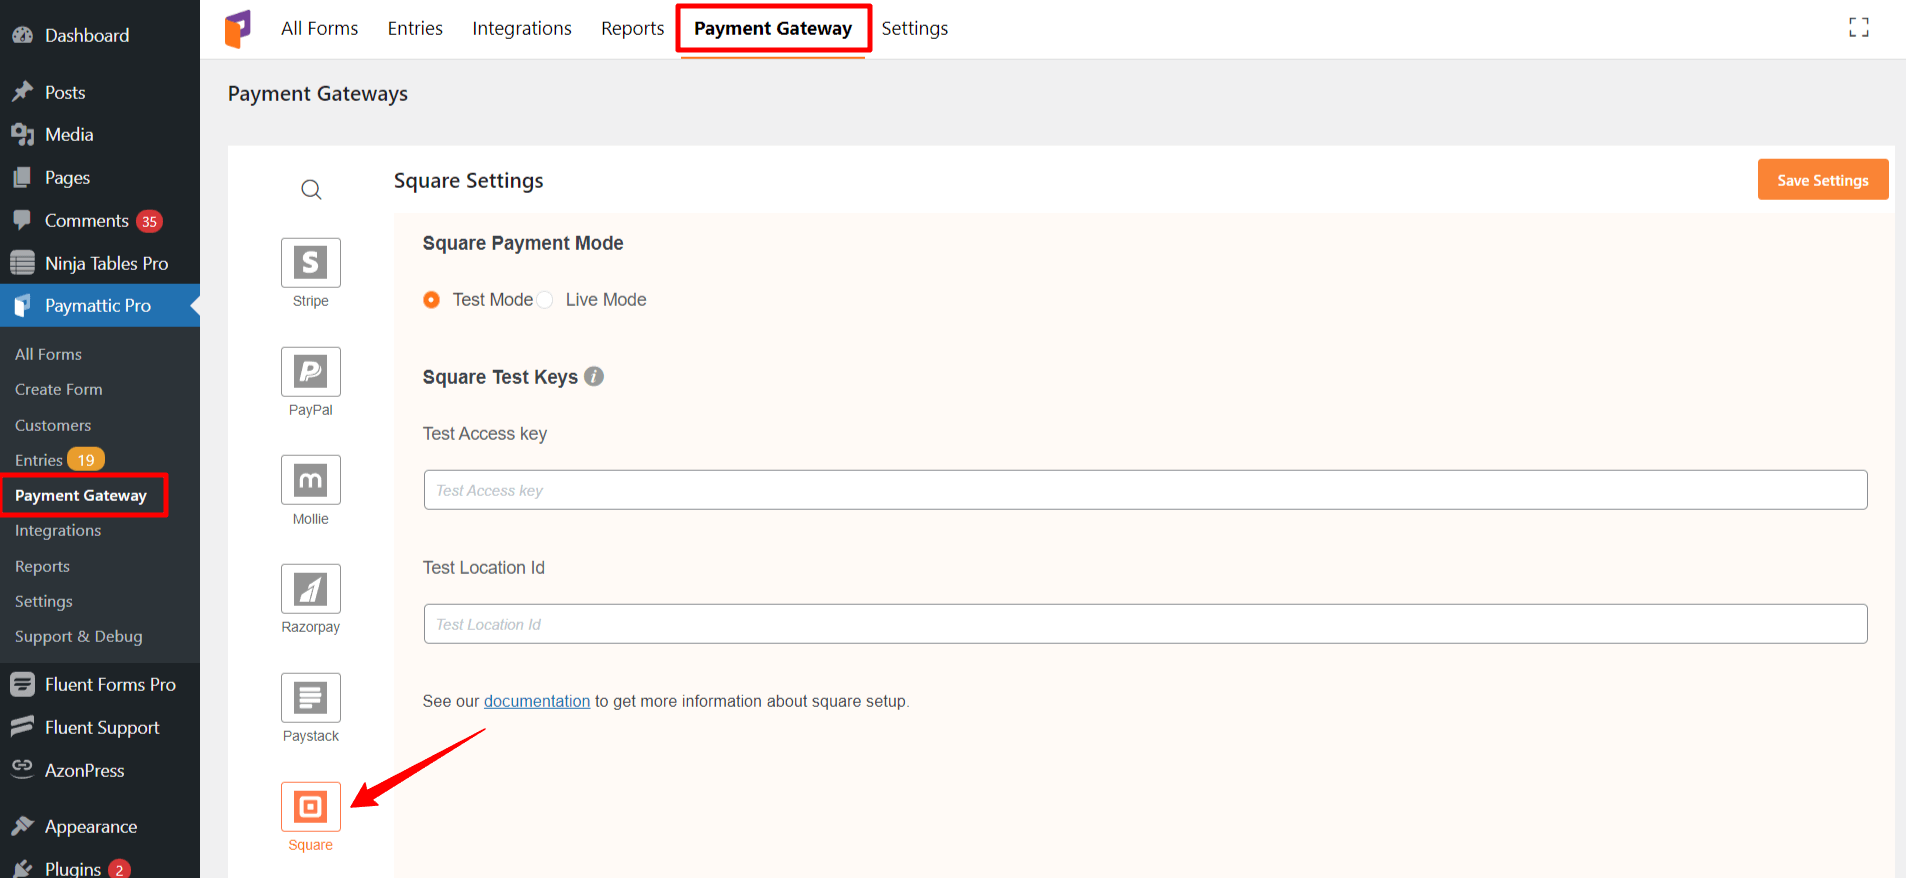Open the Stripe gateway icon
The width and height of the screenshot is (1906, 878).
click(x=310, y=262)
